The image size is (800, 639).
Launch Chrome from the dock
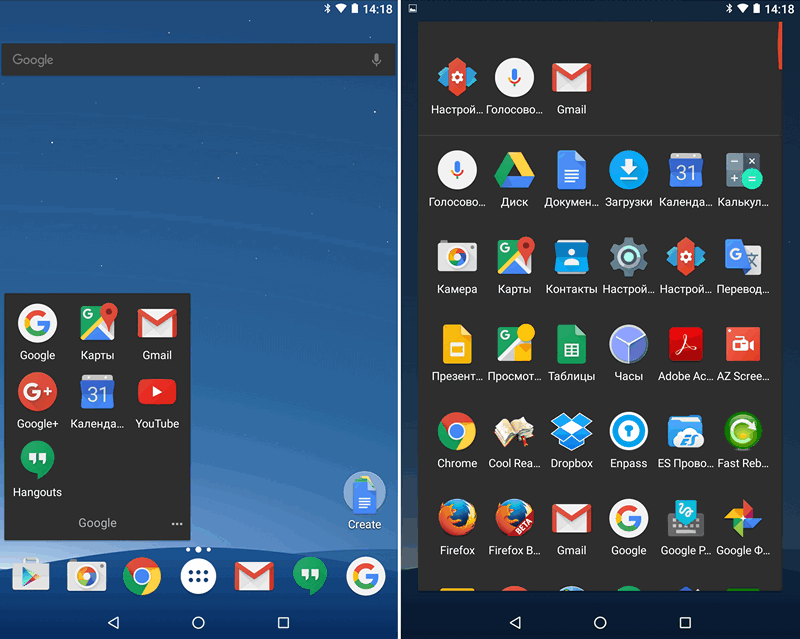[142, 576]
